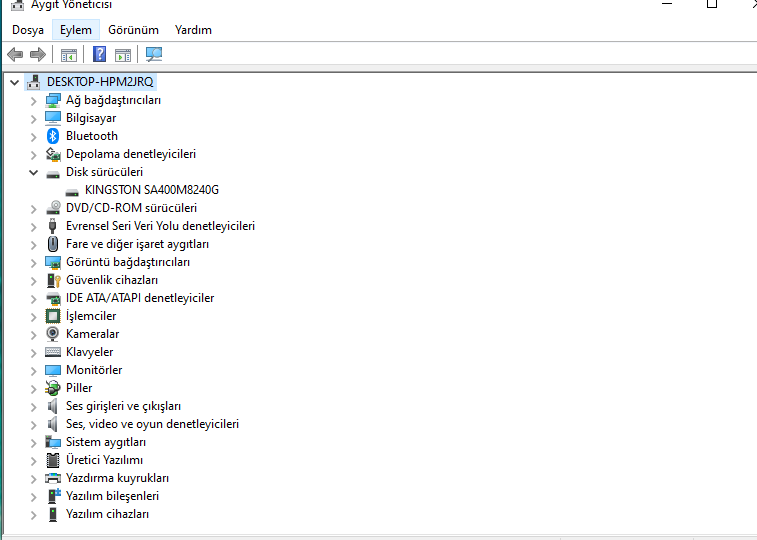This screenshot has width=757, height=540.
Task: Collapse the Disk sürücüleri category
Action: pyautogui.click(x=34, y=172)
